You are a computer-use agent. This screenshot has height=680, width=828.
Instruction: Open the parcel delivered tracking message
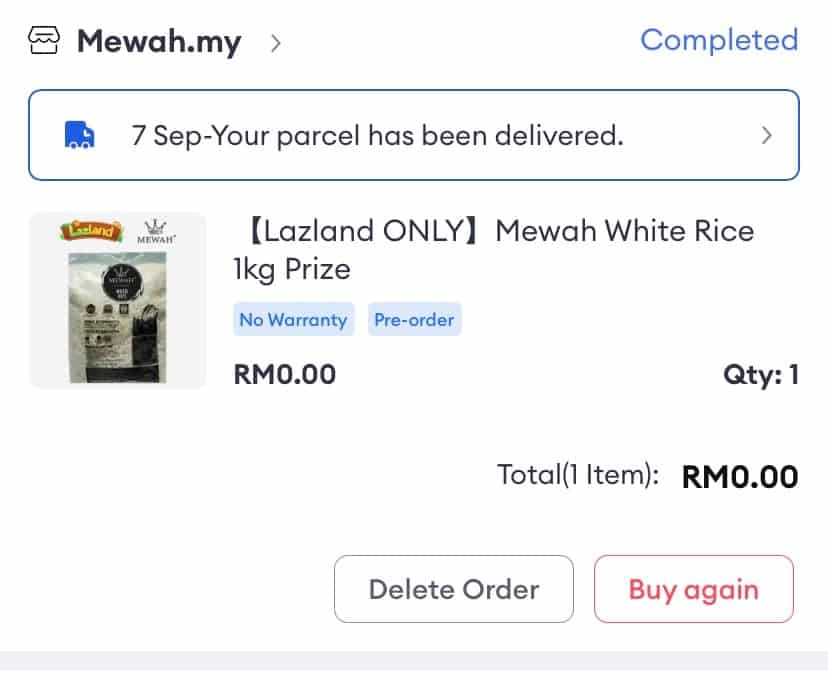(377, 135)
